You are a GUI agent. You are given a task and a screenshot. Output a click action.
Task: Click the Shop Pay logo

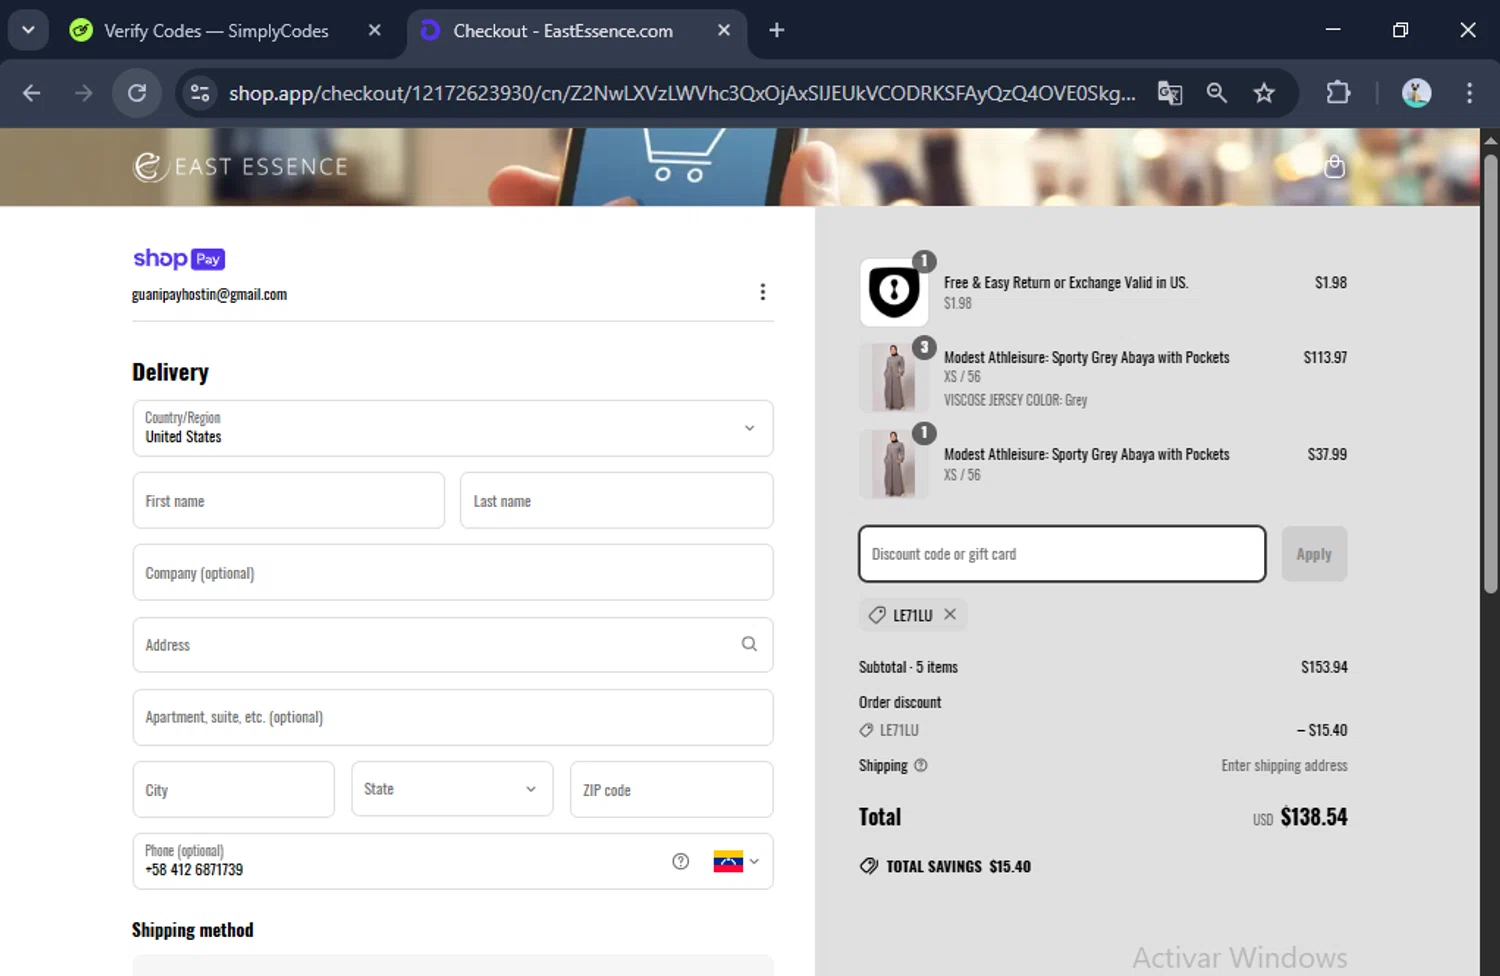pos(179,259)
